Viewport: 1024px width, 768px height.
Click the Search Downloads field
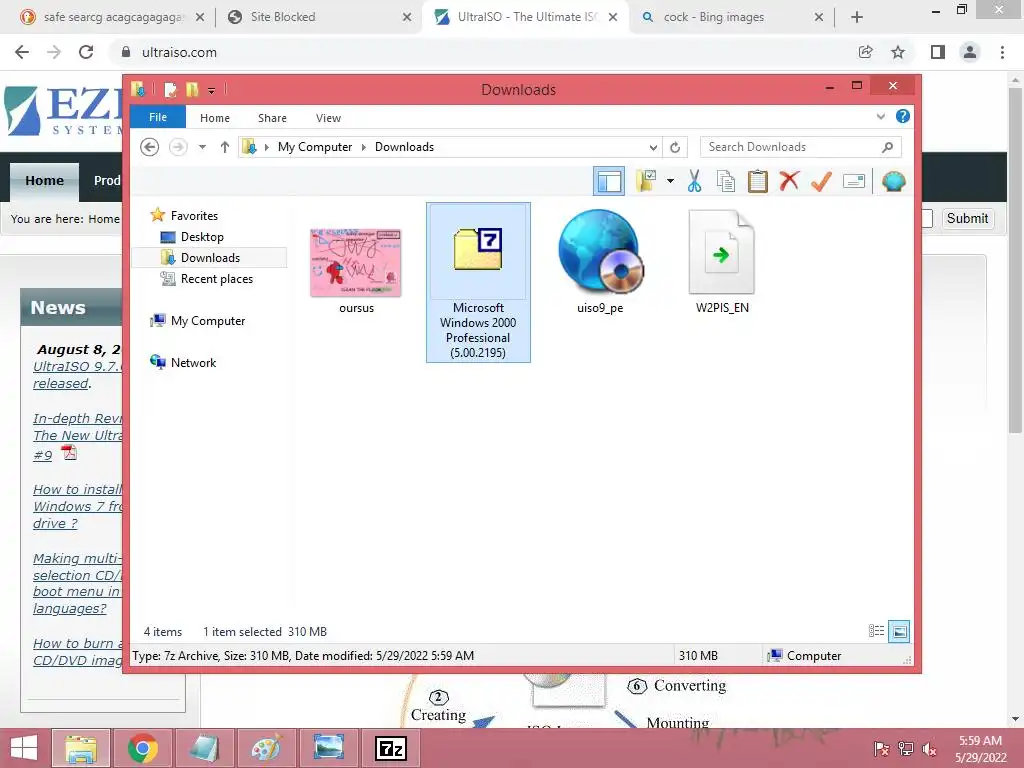[801, 147]
